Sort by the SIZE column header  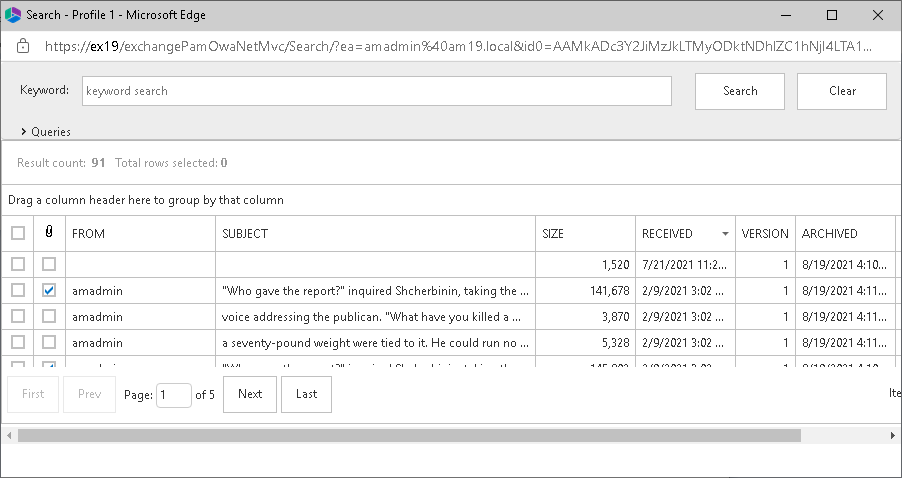click(x=585, y=234)
